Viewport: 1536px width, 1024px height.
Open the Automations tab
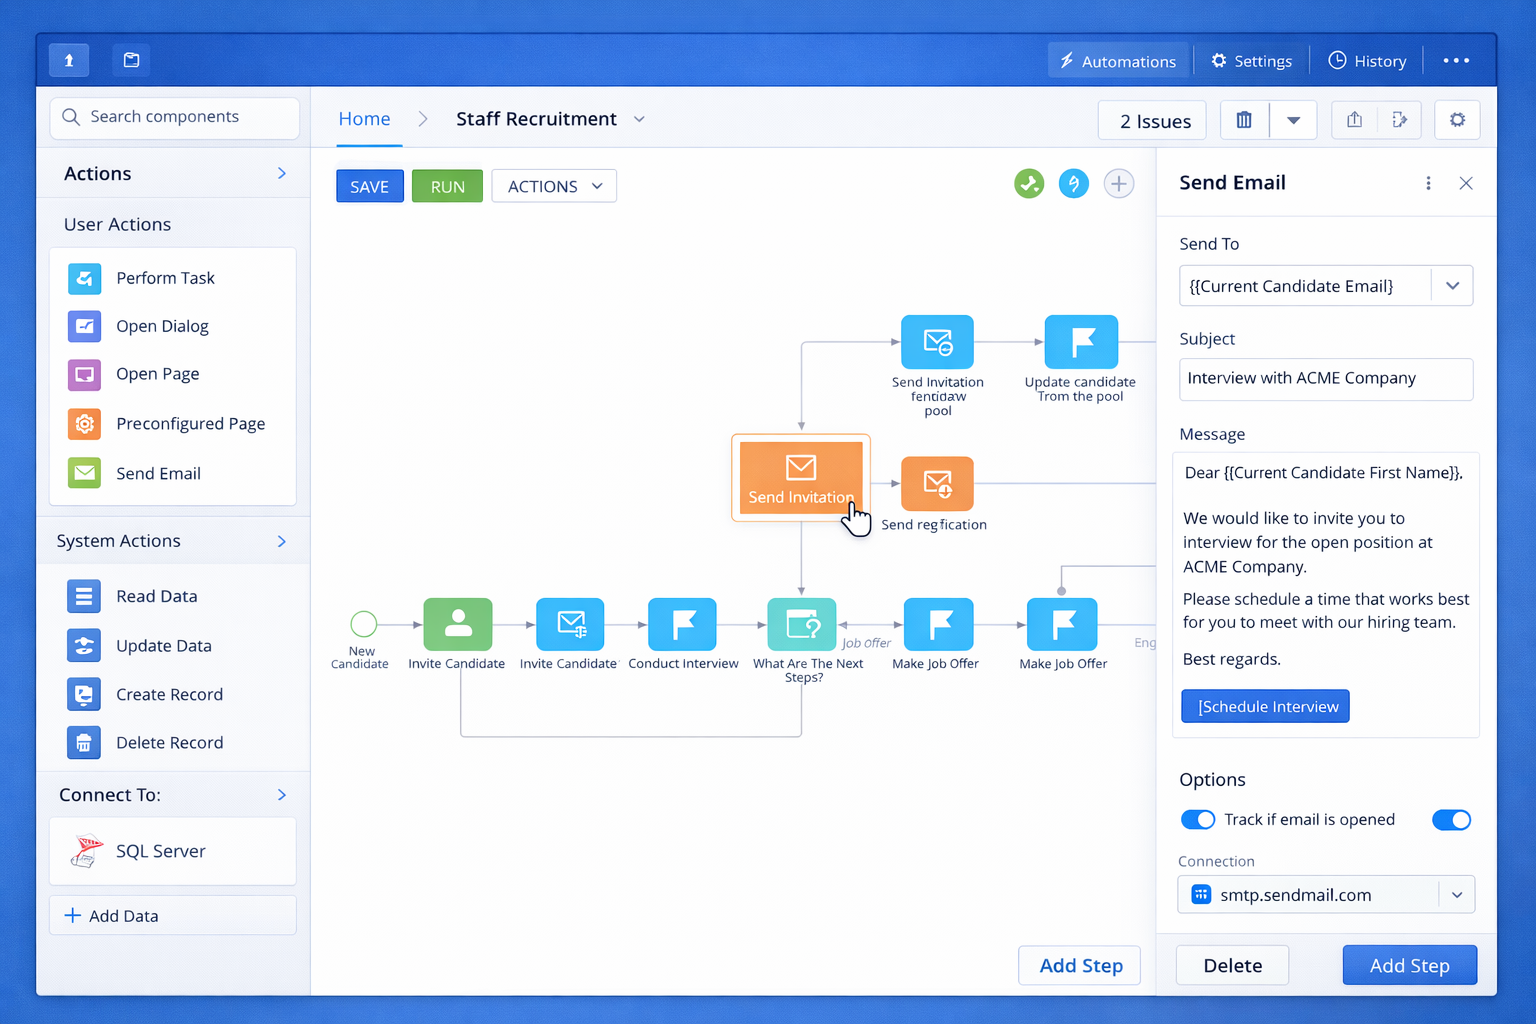[x=1118, y=61]
